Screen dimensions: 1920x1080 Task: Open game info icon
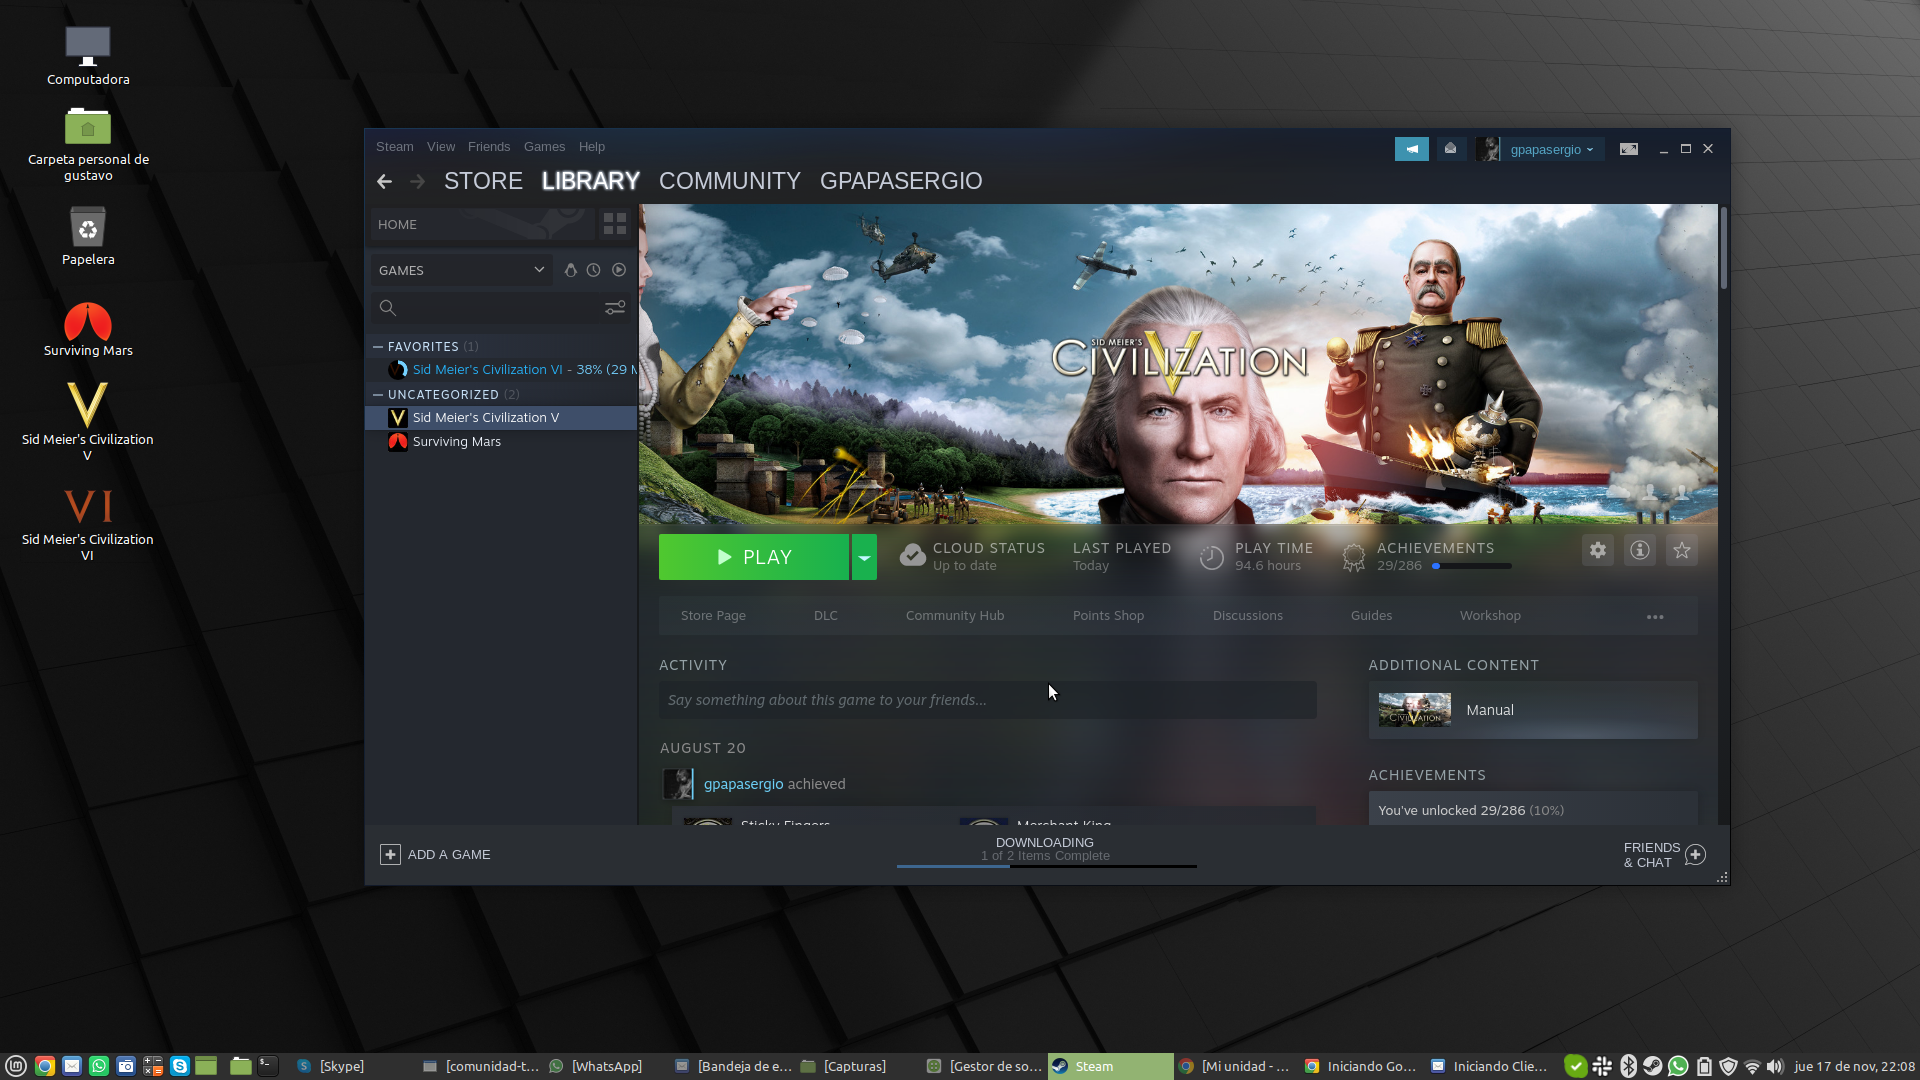pyautogui.click(x=1640, y=550)
